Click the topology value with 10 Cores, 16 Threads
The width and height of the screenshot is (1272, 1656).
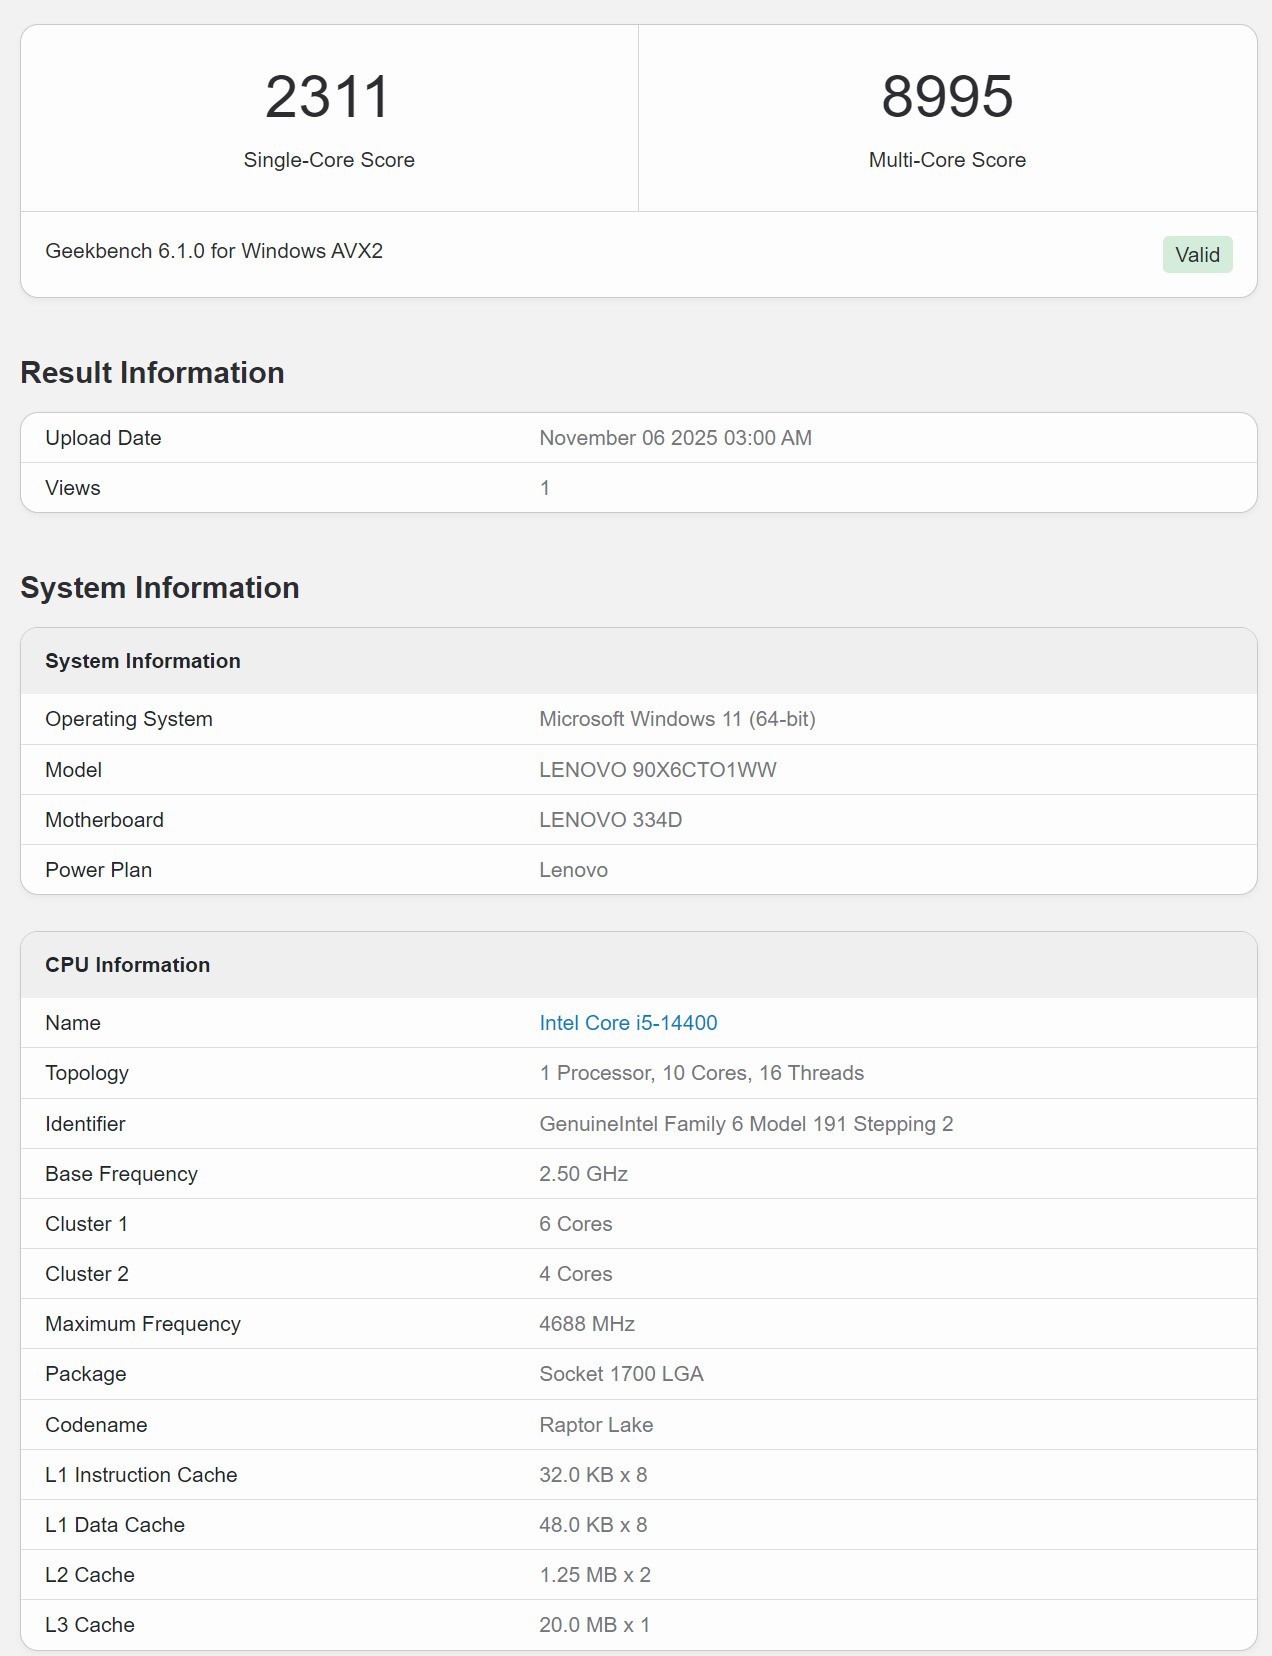point(701,1073)
